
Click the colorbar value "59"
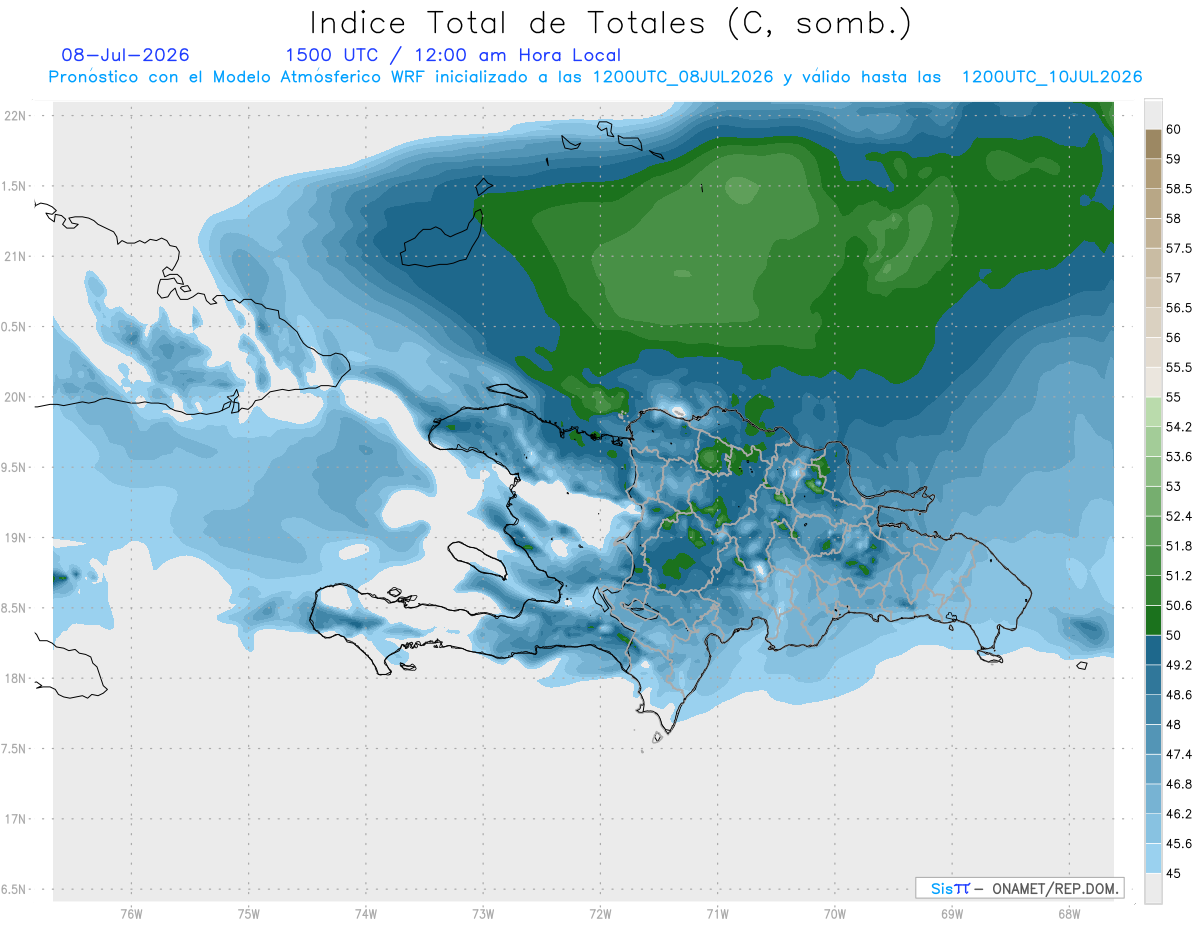tap(1174, 159)
